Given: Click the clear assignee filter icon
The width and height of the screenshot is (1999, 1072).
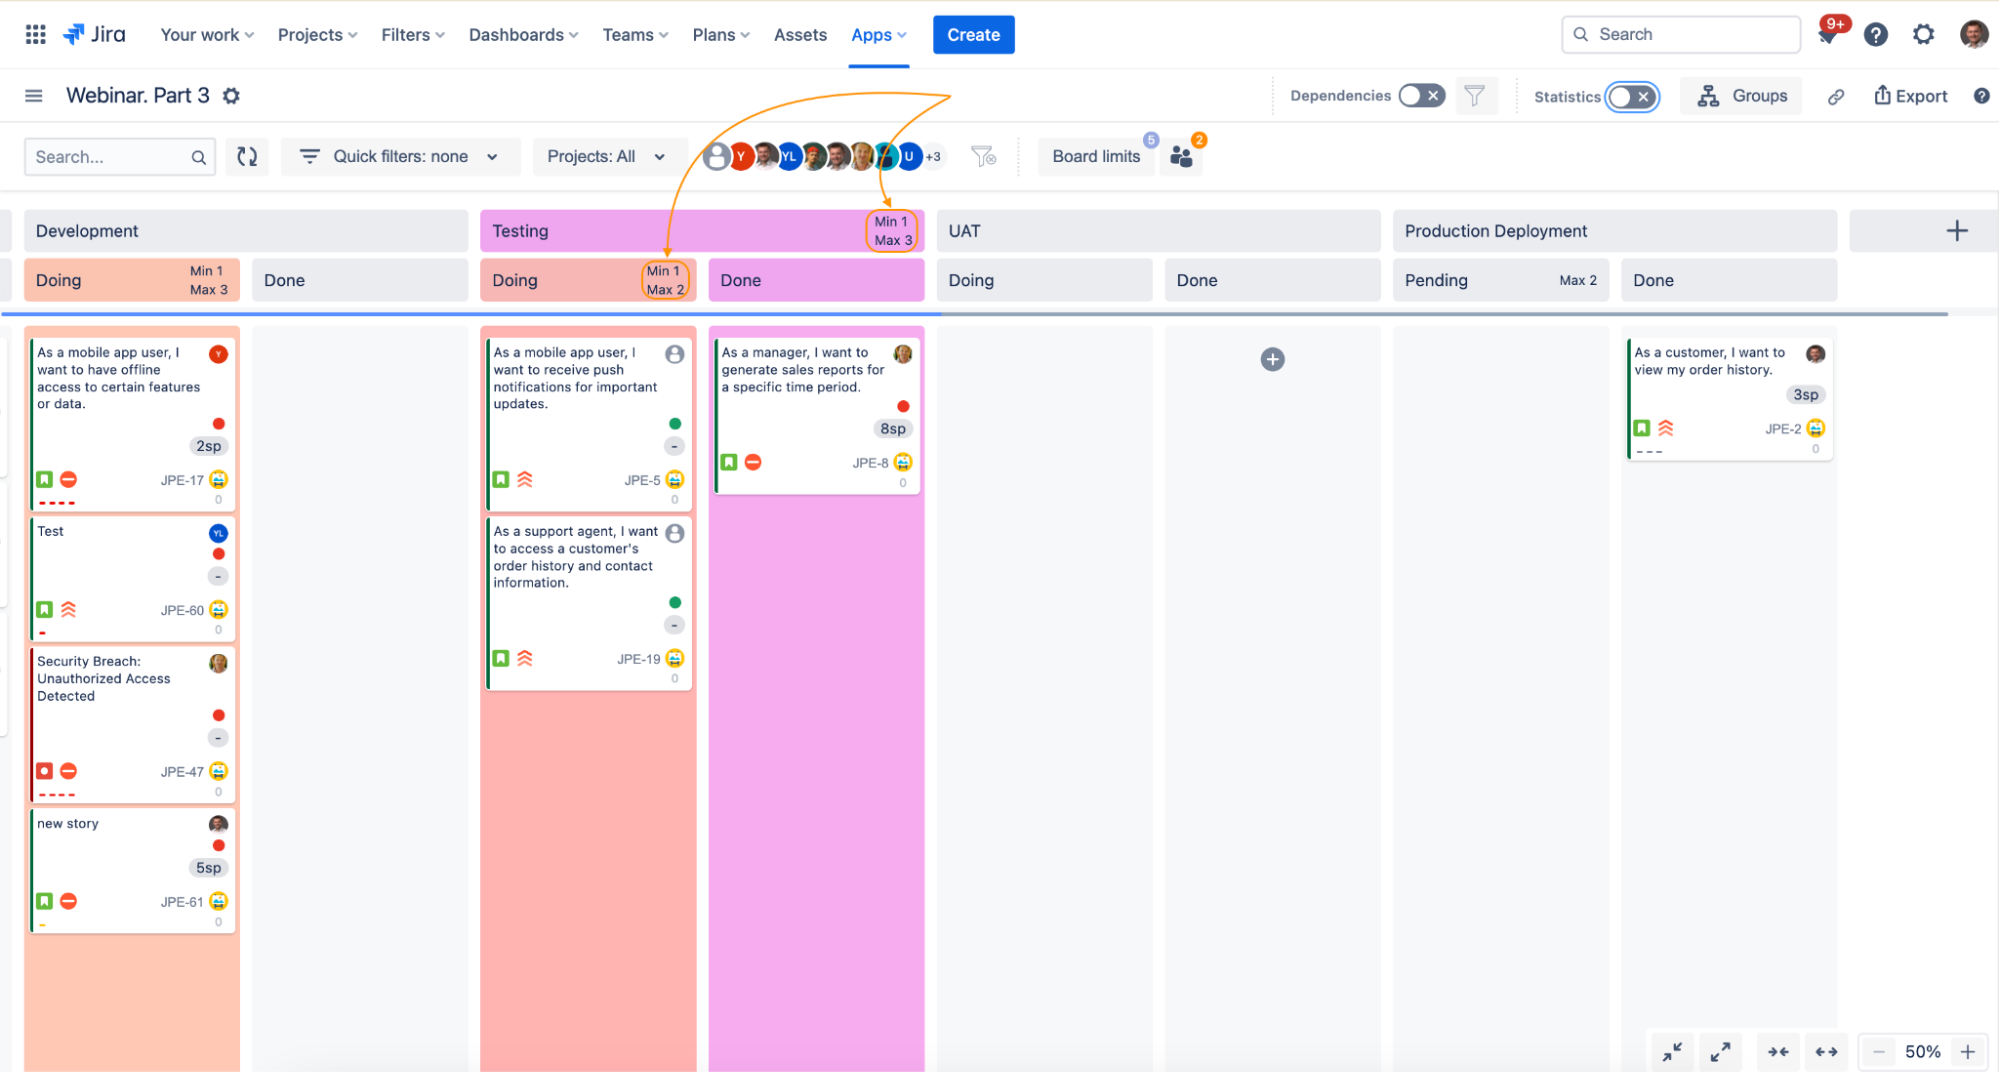Looking at the screenshot, I should point(983,157).
